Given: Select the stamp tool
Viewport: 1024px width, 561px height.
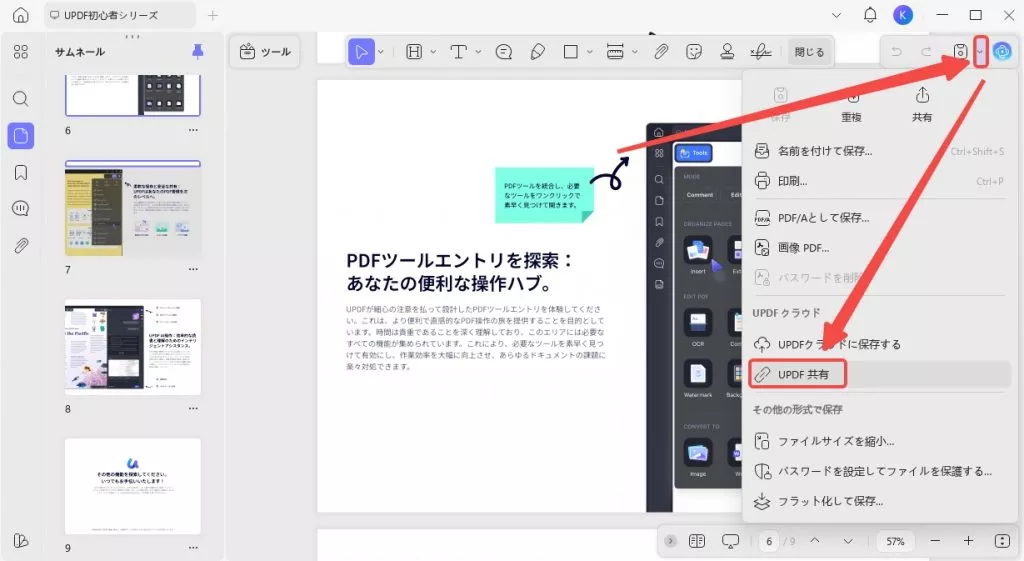Looking at the screenshot, I should click(x=727, y=52).
